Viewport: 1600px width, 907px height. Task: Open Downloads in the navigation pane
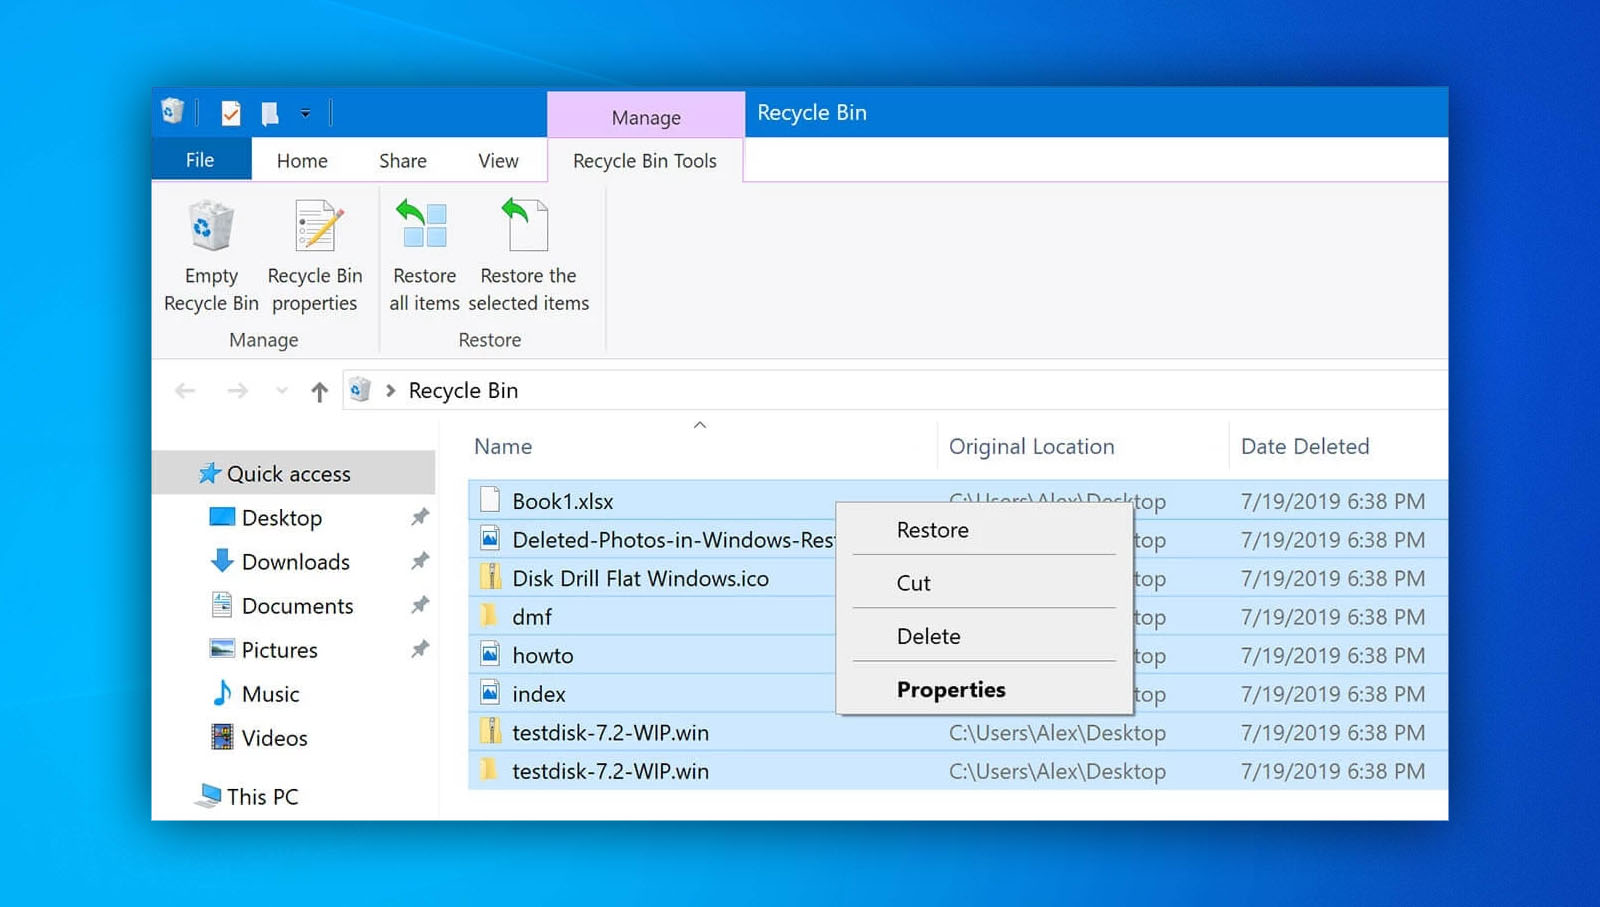coord(295,562)
